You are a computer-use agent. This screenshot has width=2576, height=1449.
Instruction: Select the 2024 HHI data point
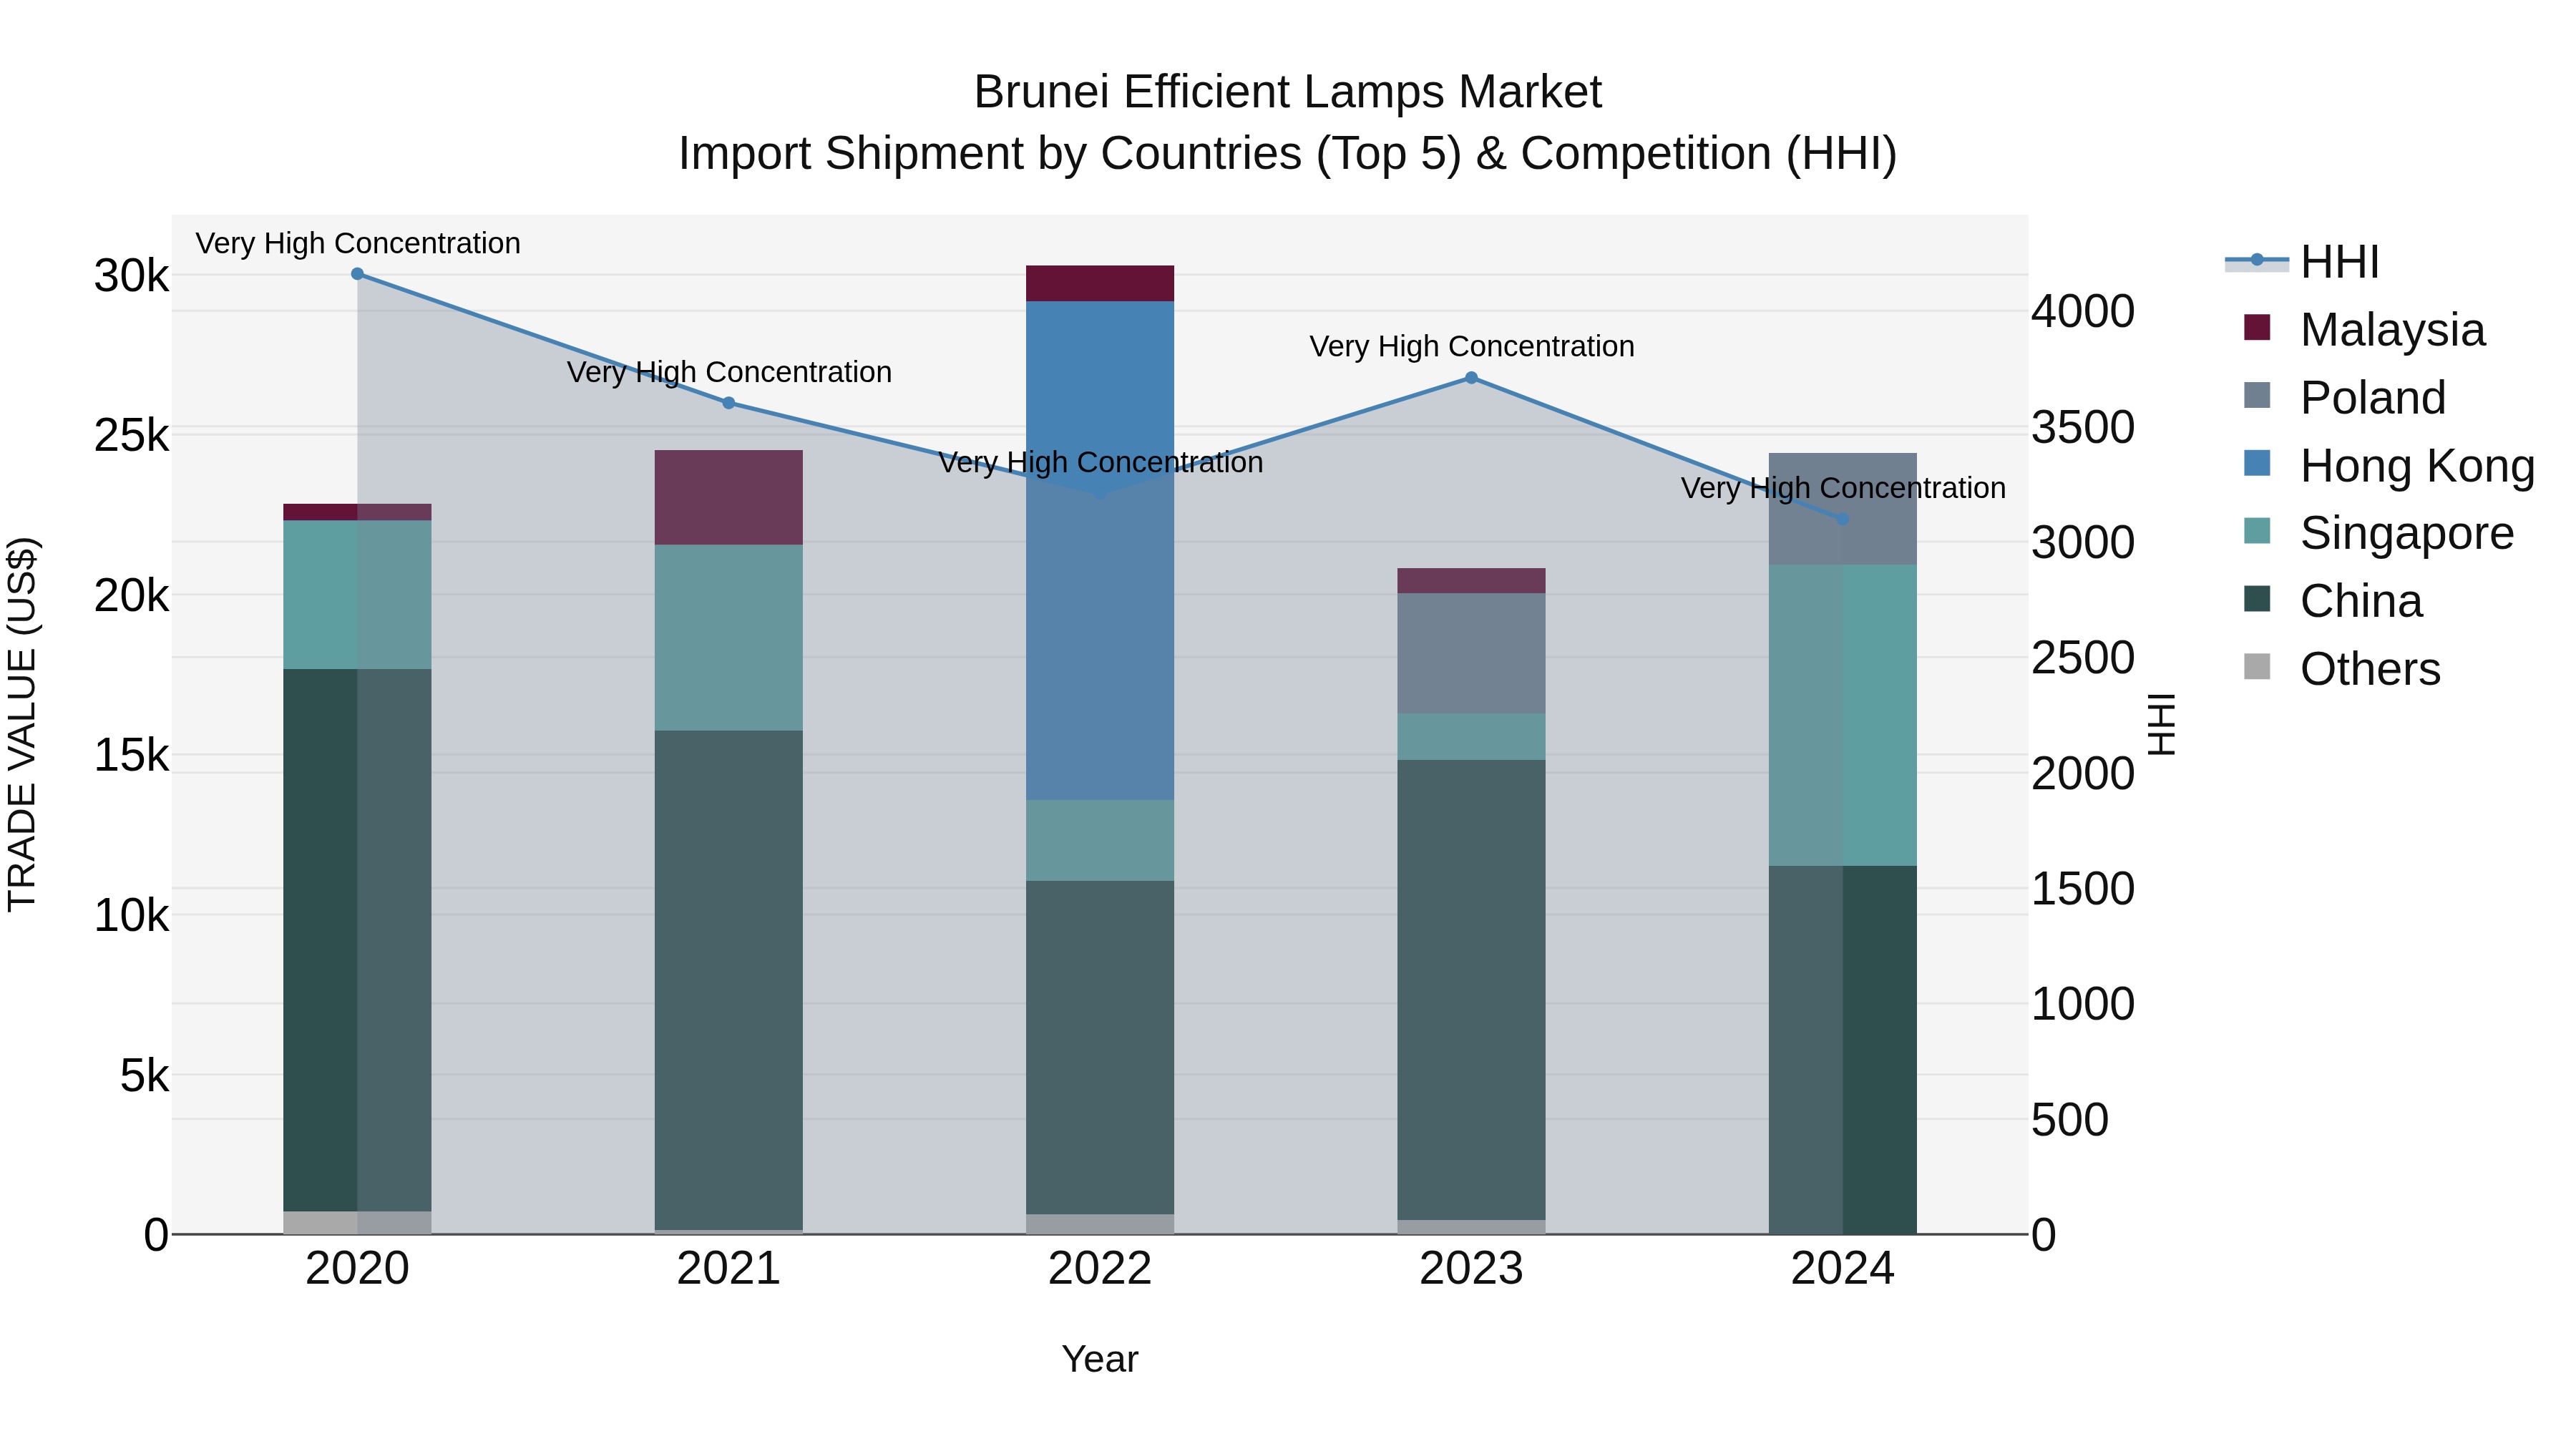tap(1843, 519)
